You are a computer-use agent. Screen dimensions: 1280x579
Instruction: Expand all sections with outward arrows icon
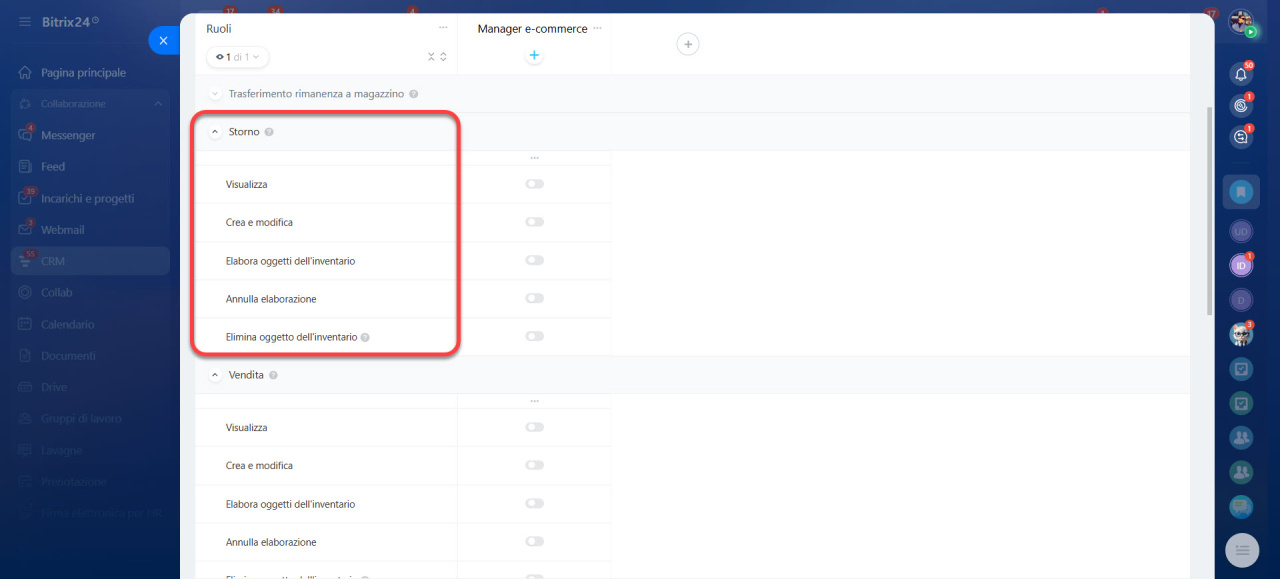pyautogui.click(x=443, y=57)
